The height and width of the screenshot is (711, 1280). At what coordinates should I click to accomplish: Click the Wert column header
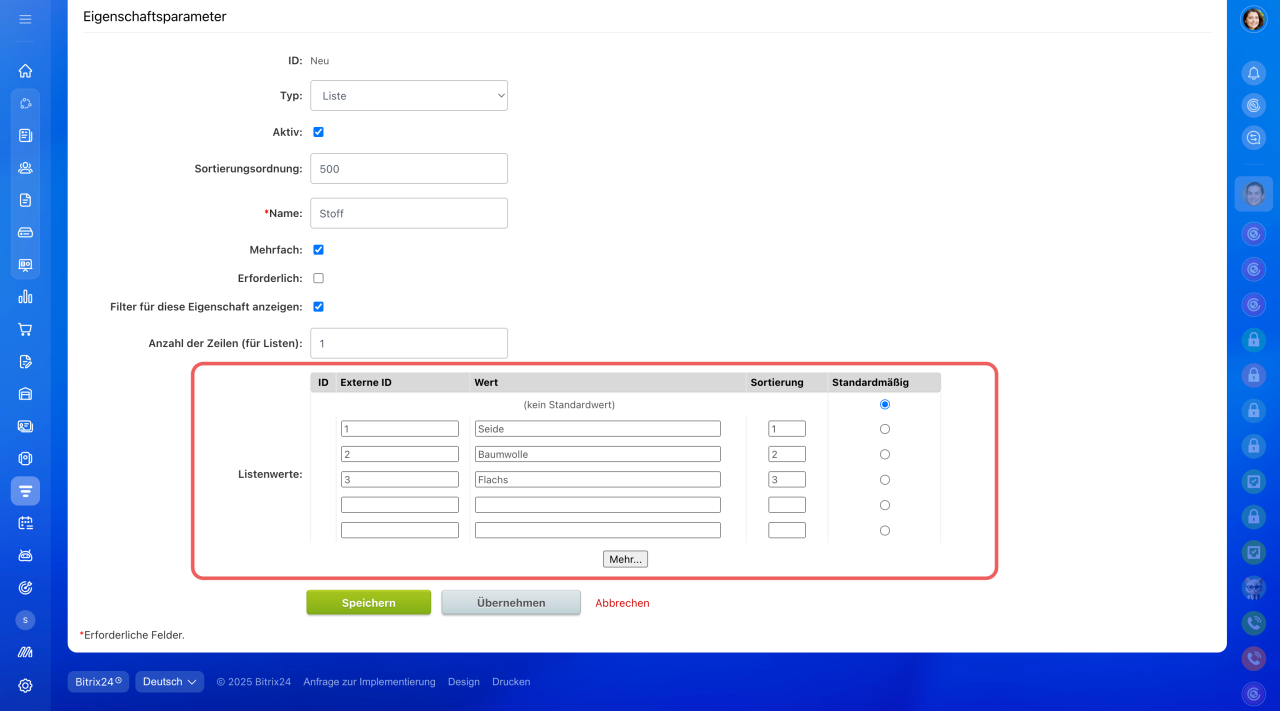[x=486, y=382]
